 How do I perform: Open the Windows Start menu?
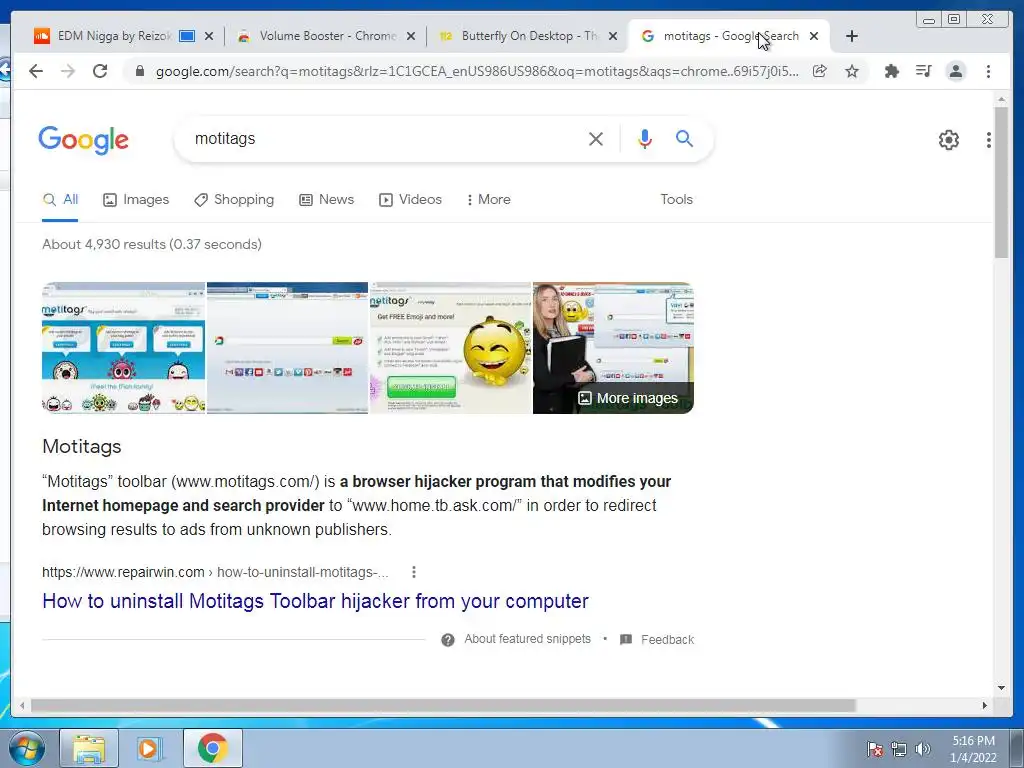click(x=26, y=749)
